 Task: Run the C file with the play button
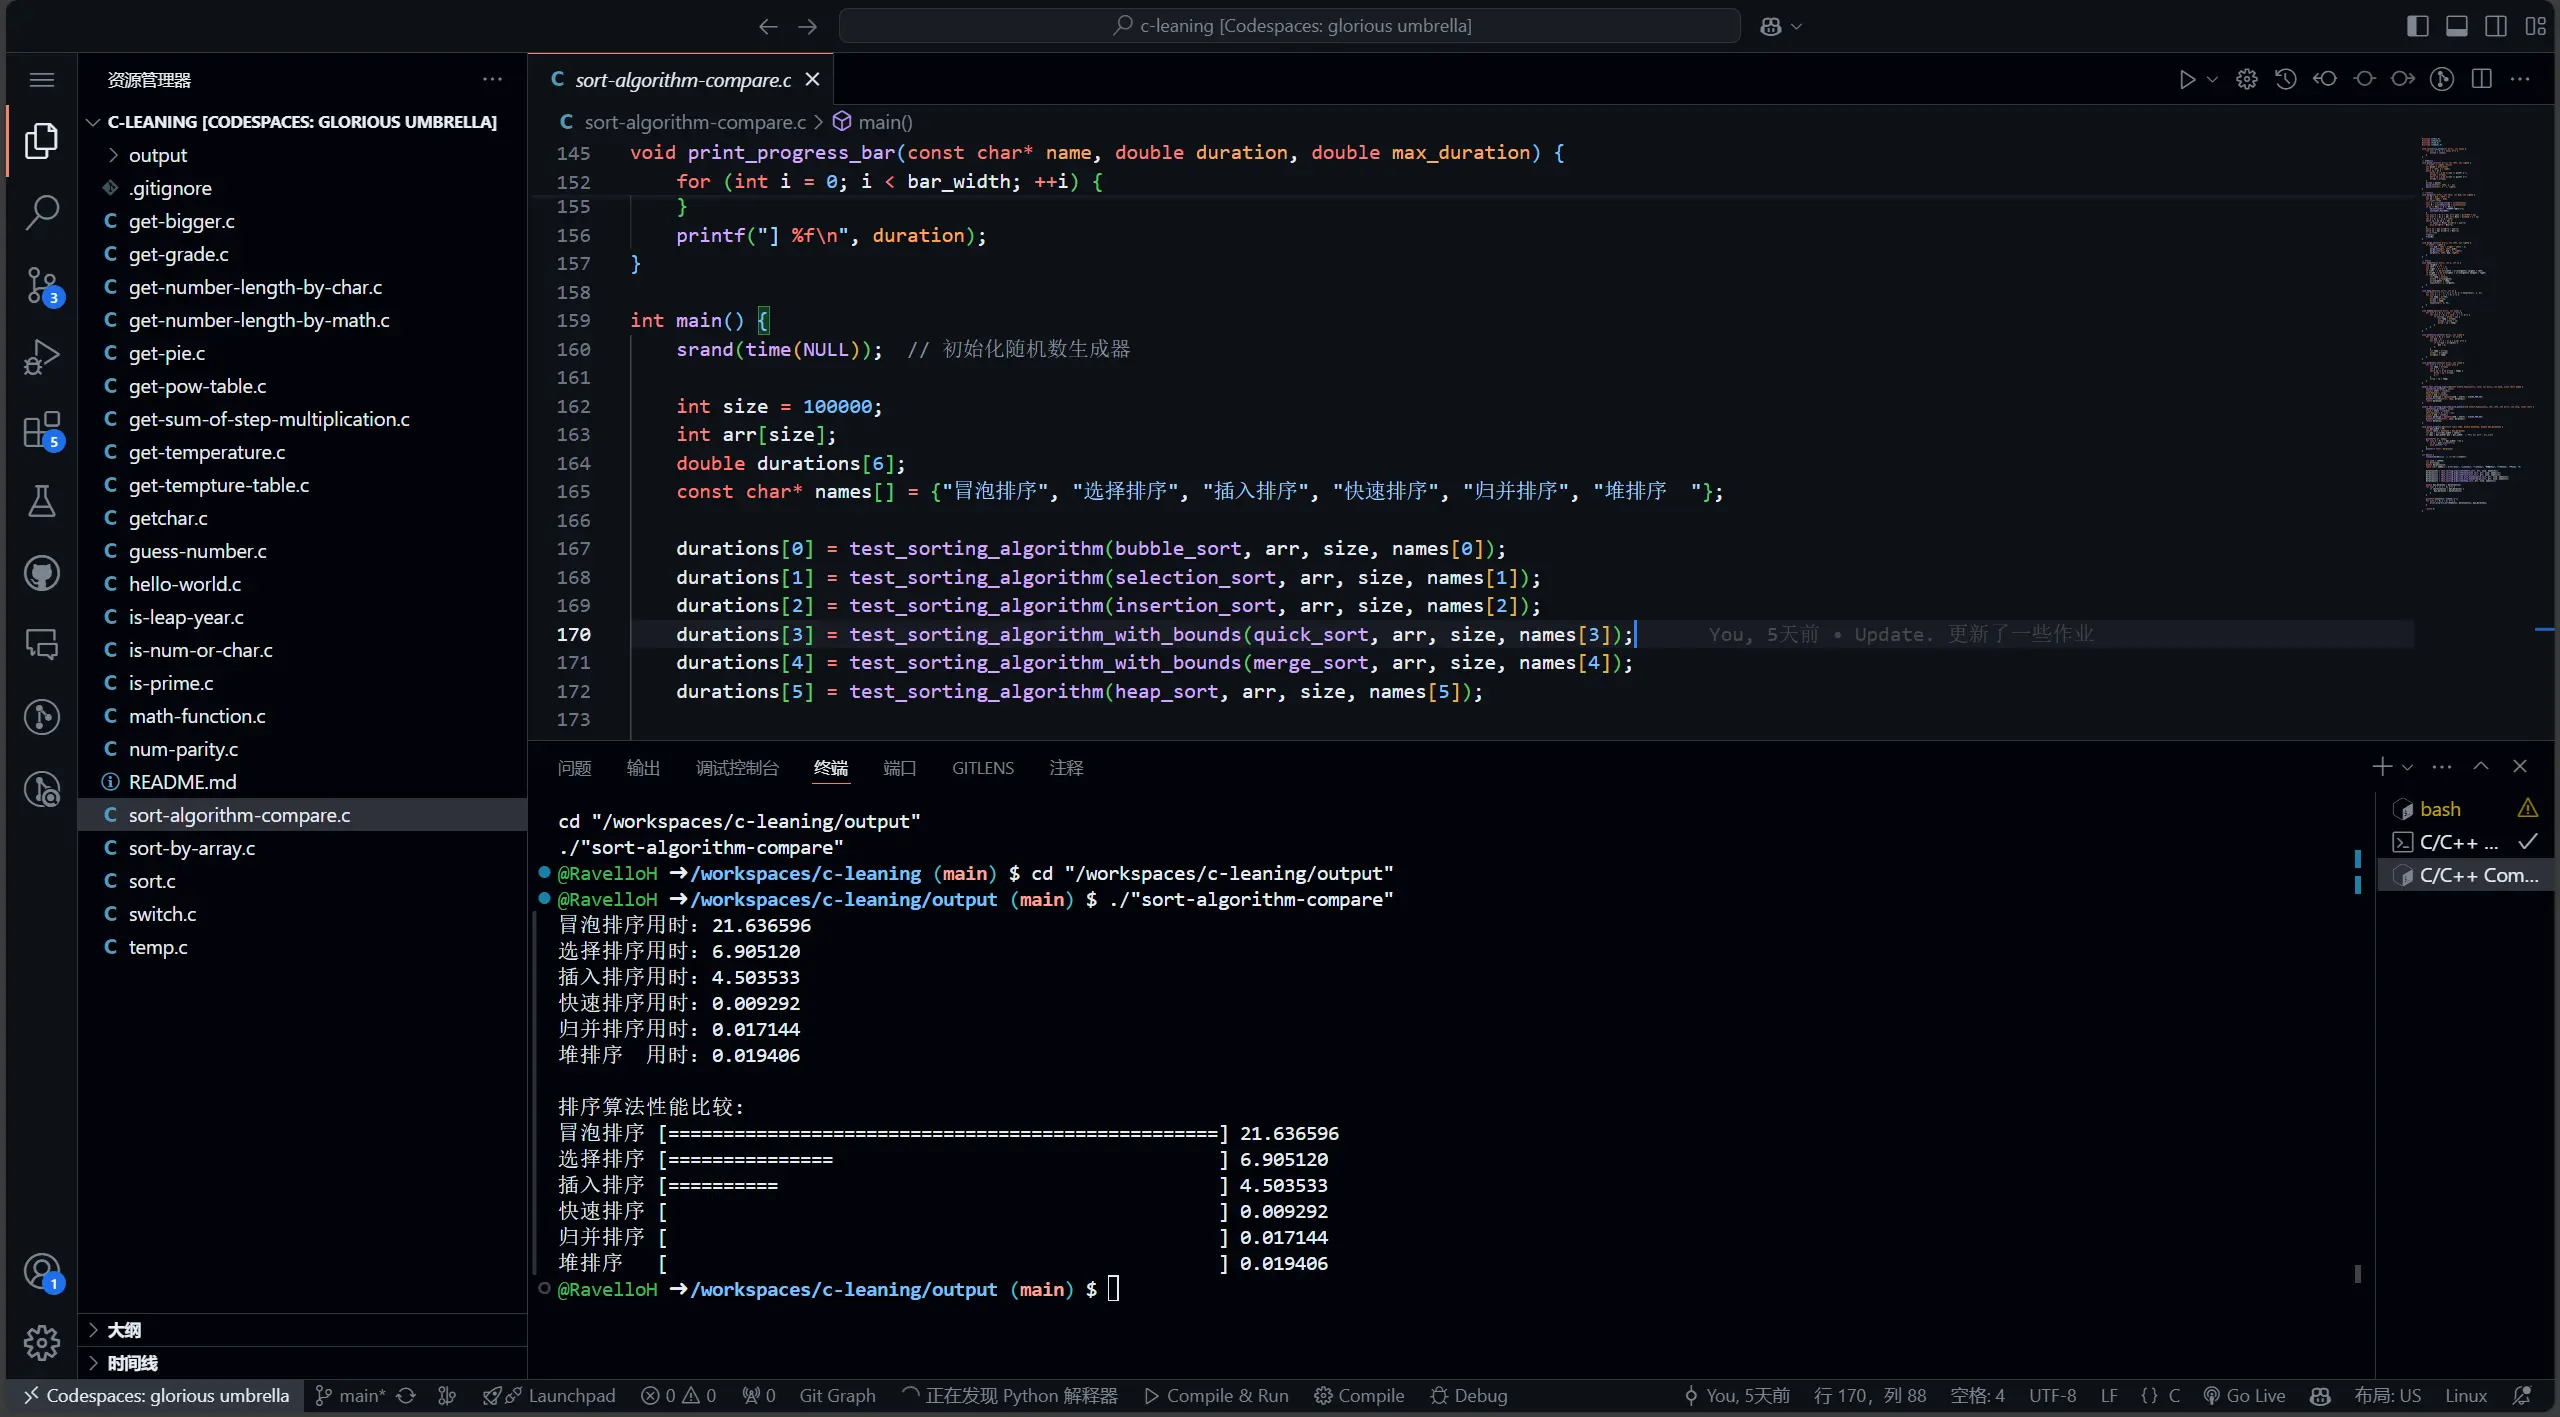pos(2187,79)
